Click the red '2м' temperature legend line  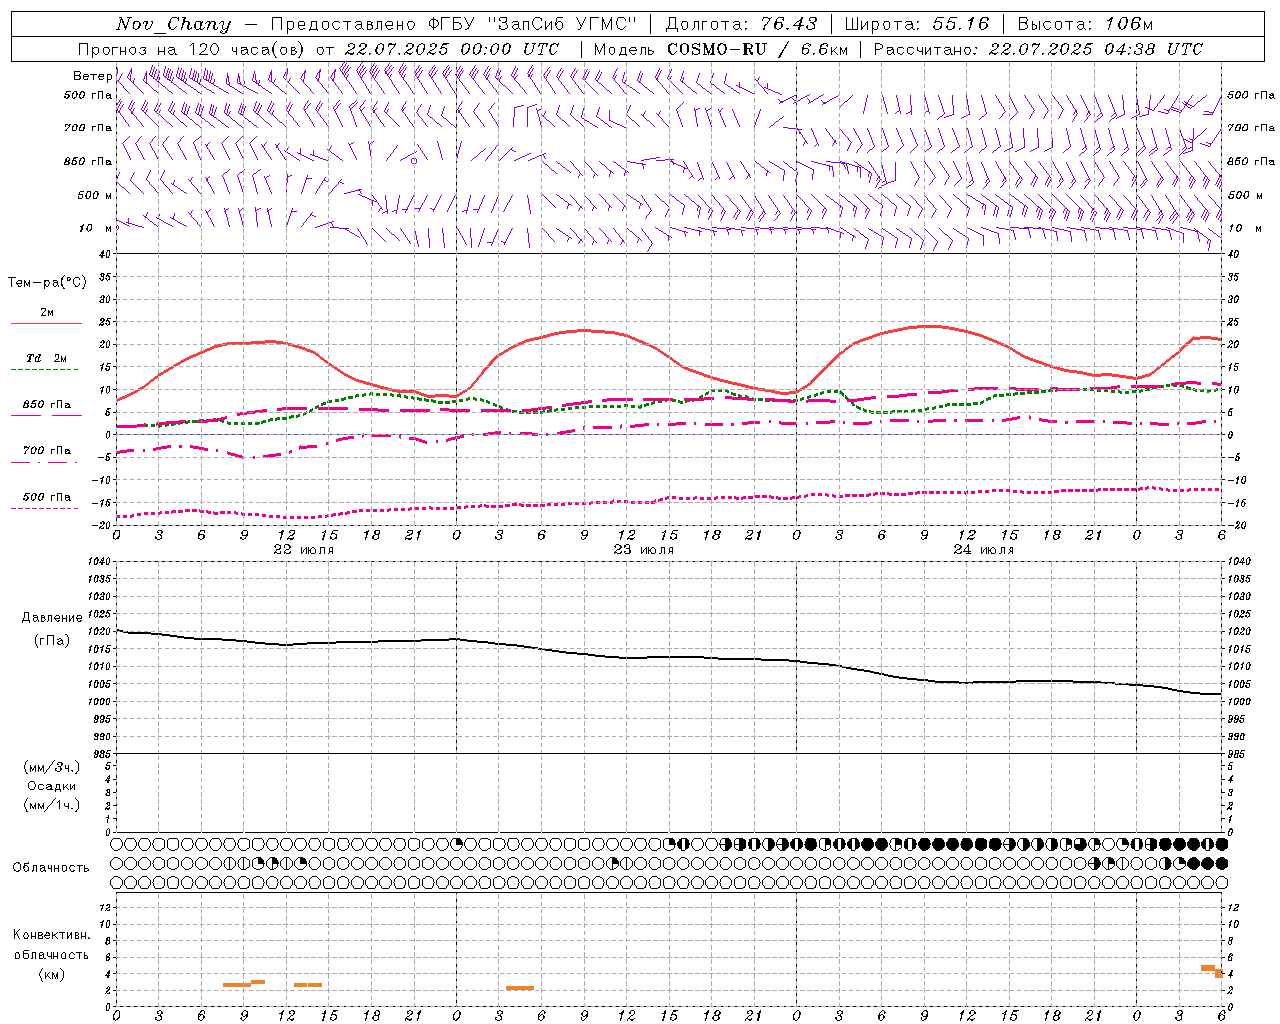tap(46, 324)
